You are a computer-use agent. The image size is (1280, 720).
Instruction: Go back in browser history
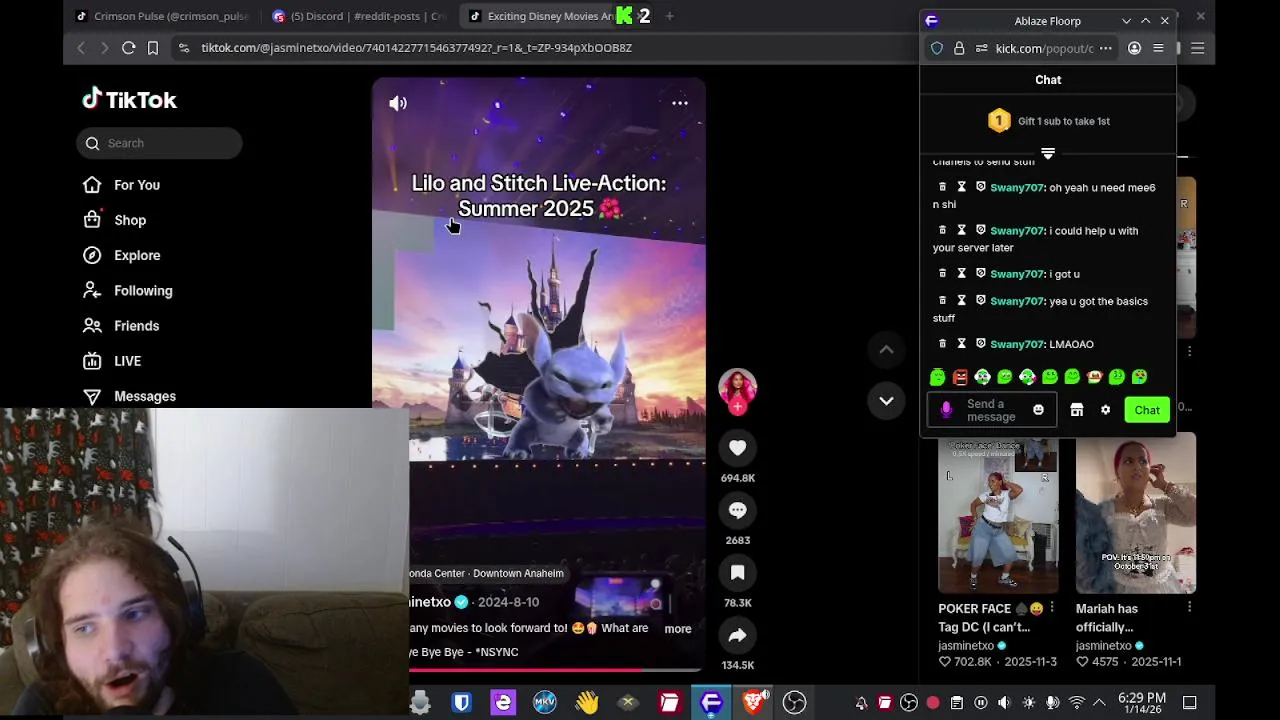pyautogui.click(x=81, y=48)
